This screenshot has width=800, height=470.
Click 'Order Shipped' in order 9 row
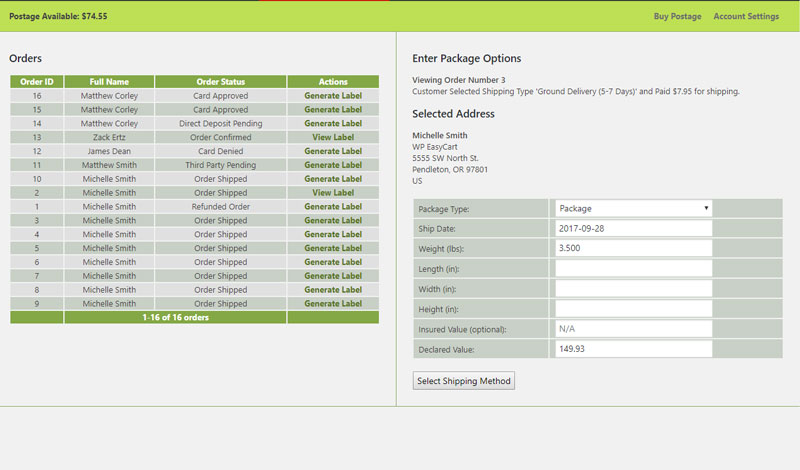(221, 303)
